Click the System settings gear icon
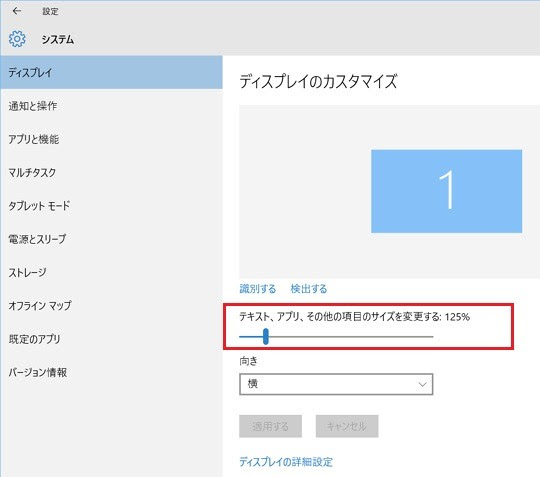The image size is (540, 477). point(17,39)
